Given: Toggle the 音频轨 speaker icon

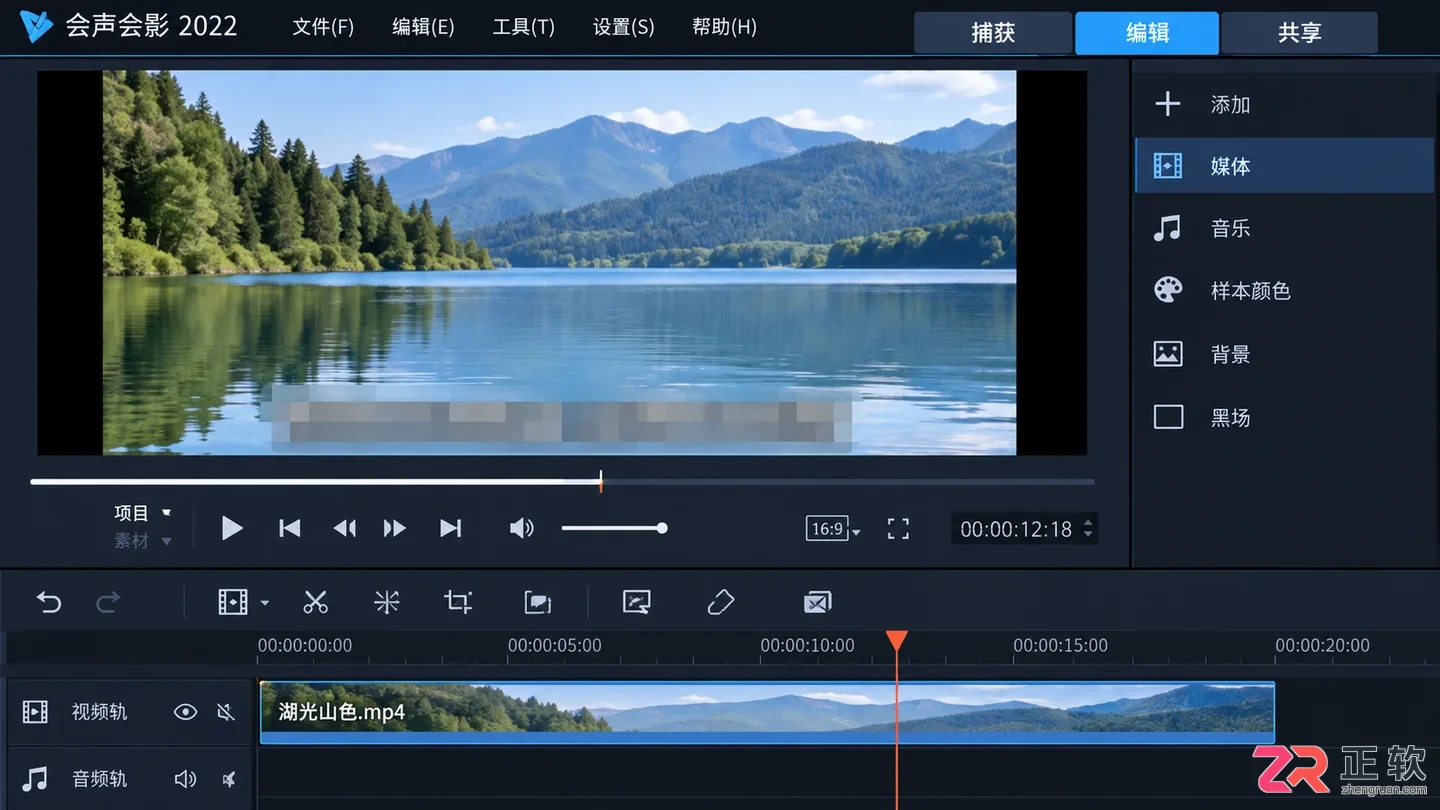Looking at the screenshot, I should click(x=185, y=779).
